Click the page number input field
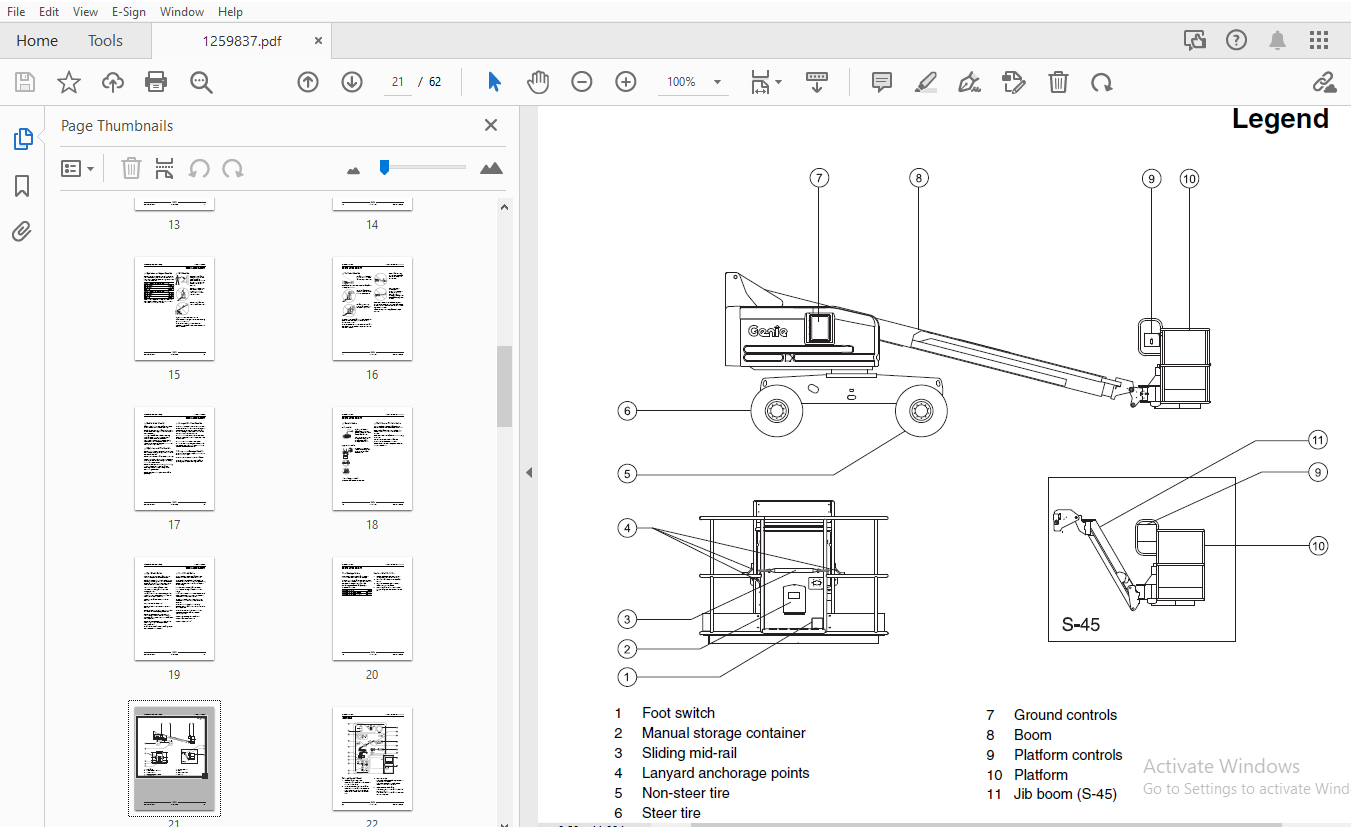Viewport: 1351px width, 827px height. pyautogui.click(x=397, y=82)
